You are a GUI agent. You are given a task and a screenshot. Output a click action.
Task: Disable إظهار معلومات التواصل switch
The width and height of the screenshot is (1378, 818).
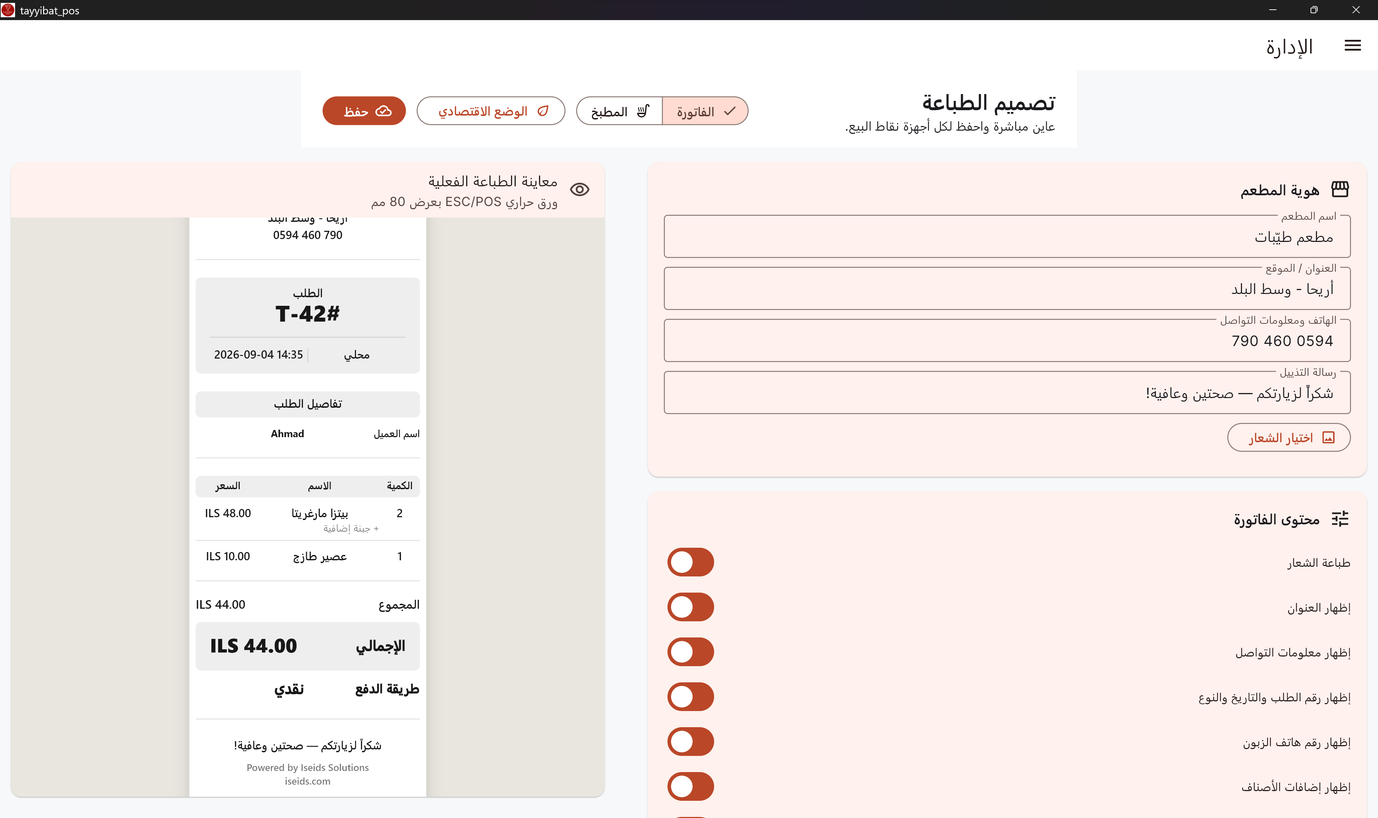pyautogui.click(x=691, y=652)
